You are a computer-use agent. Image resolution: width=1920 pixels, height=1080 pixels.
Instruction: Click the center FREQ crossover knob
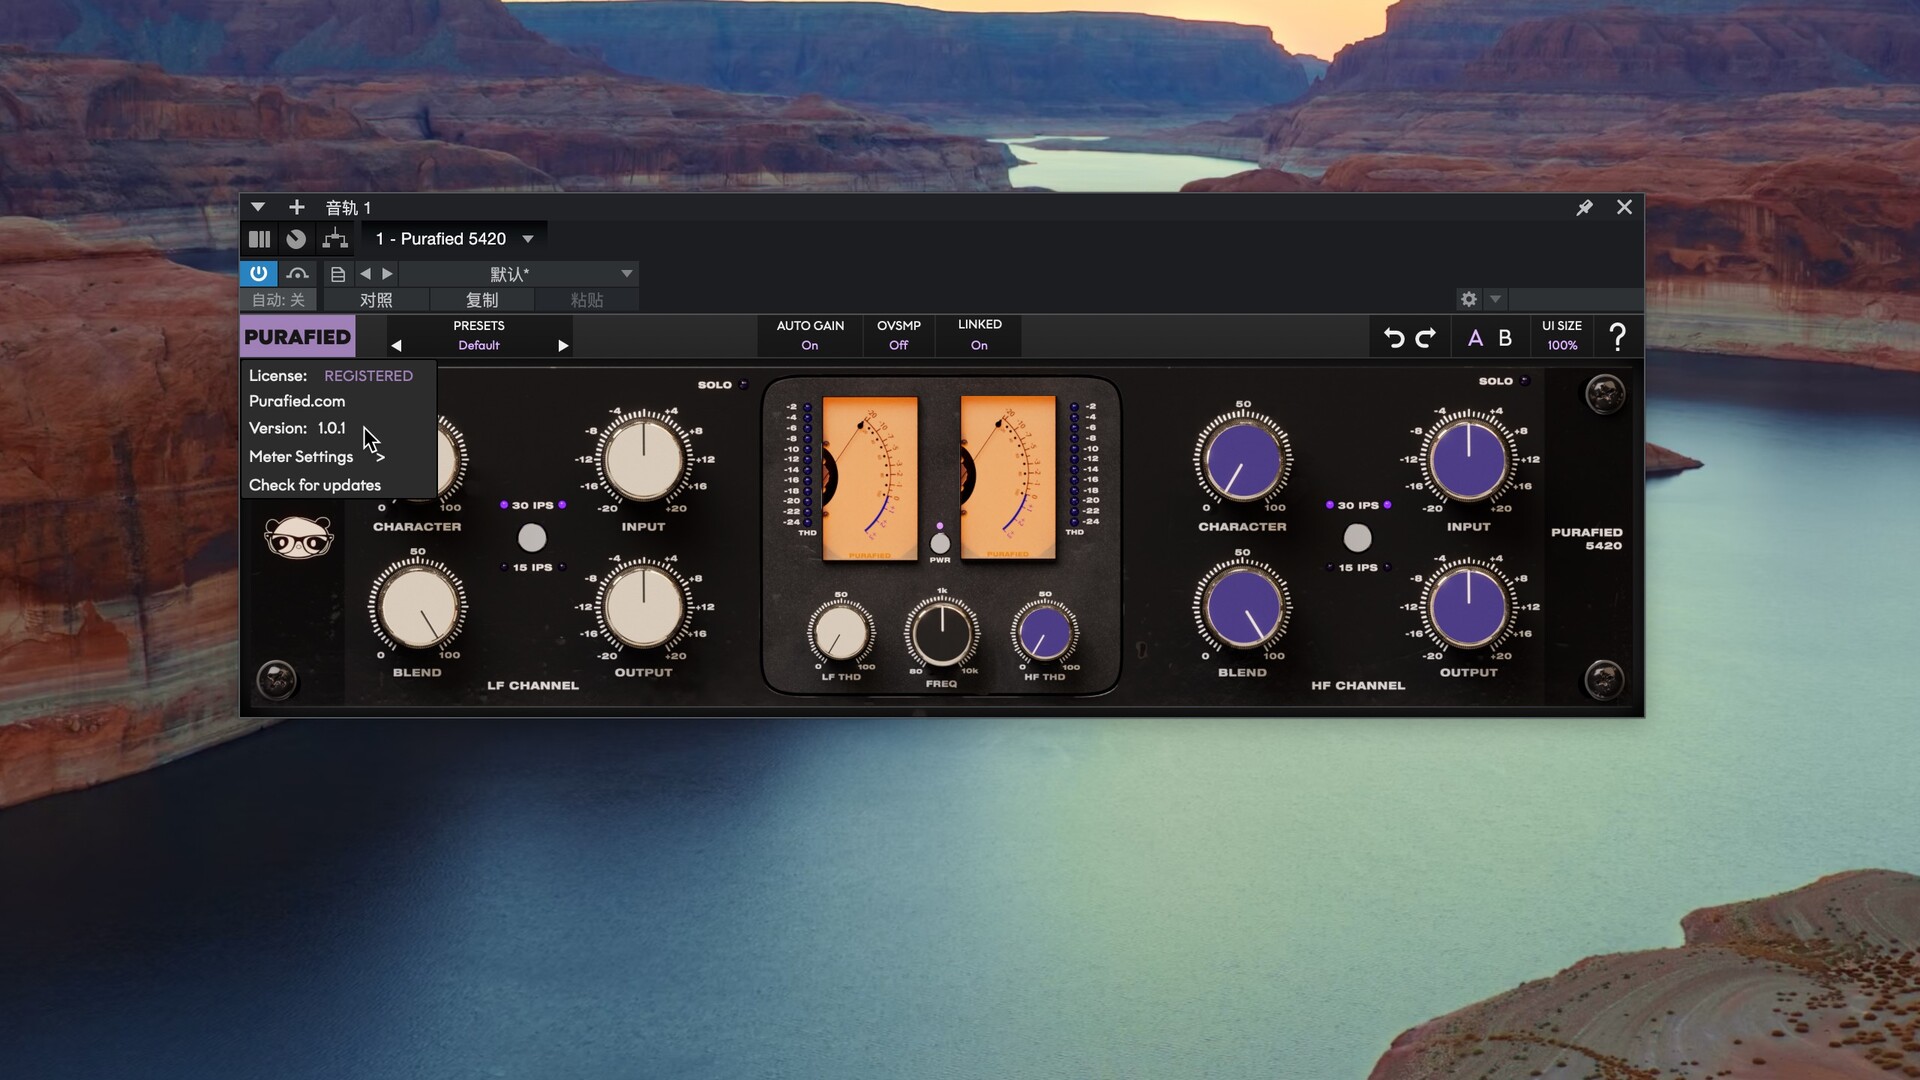941,633
